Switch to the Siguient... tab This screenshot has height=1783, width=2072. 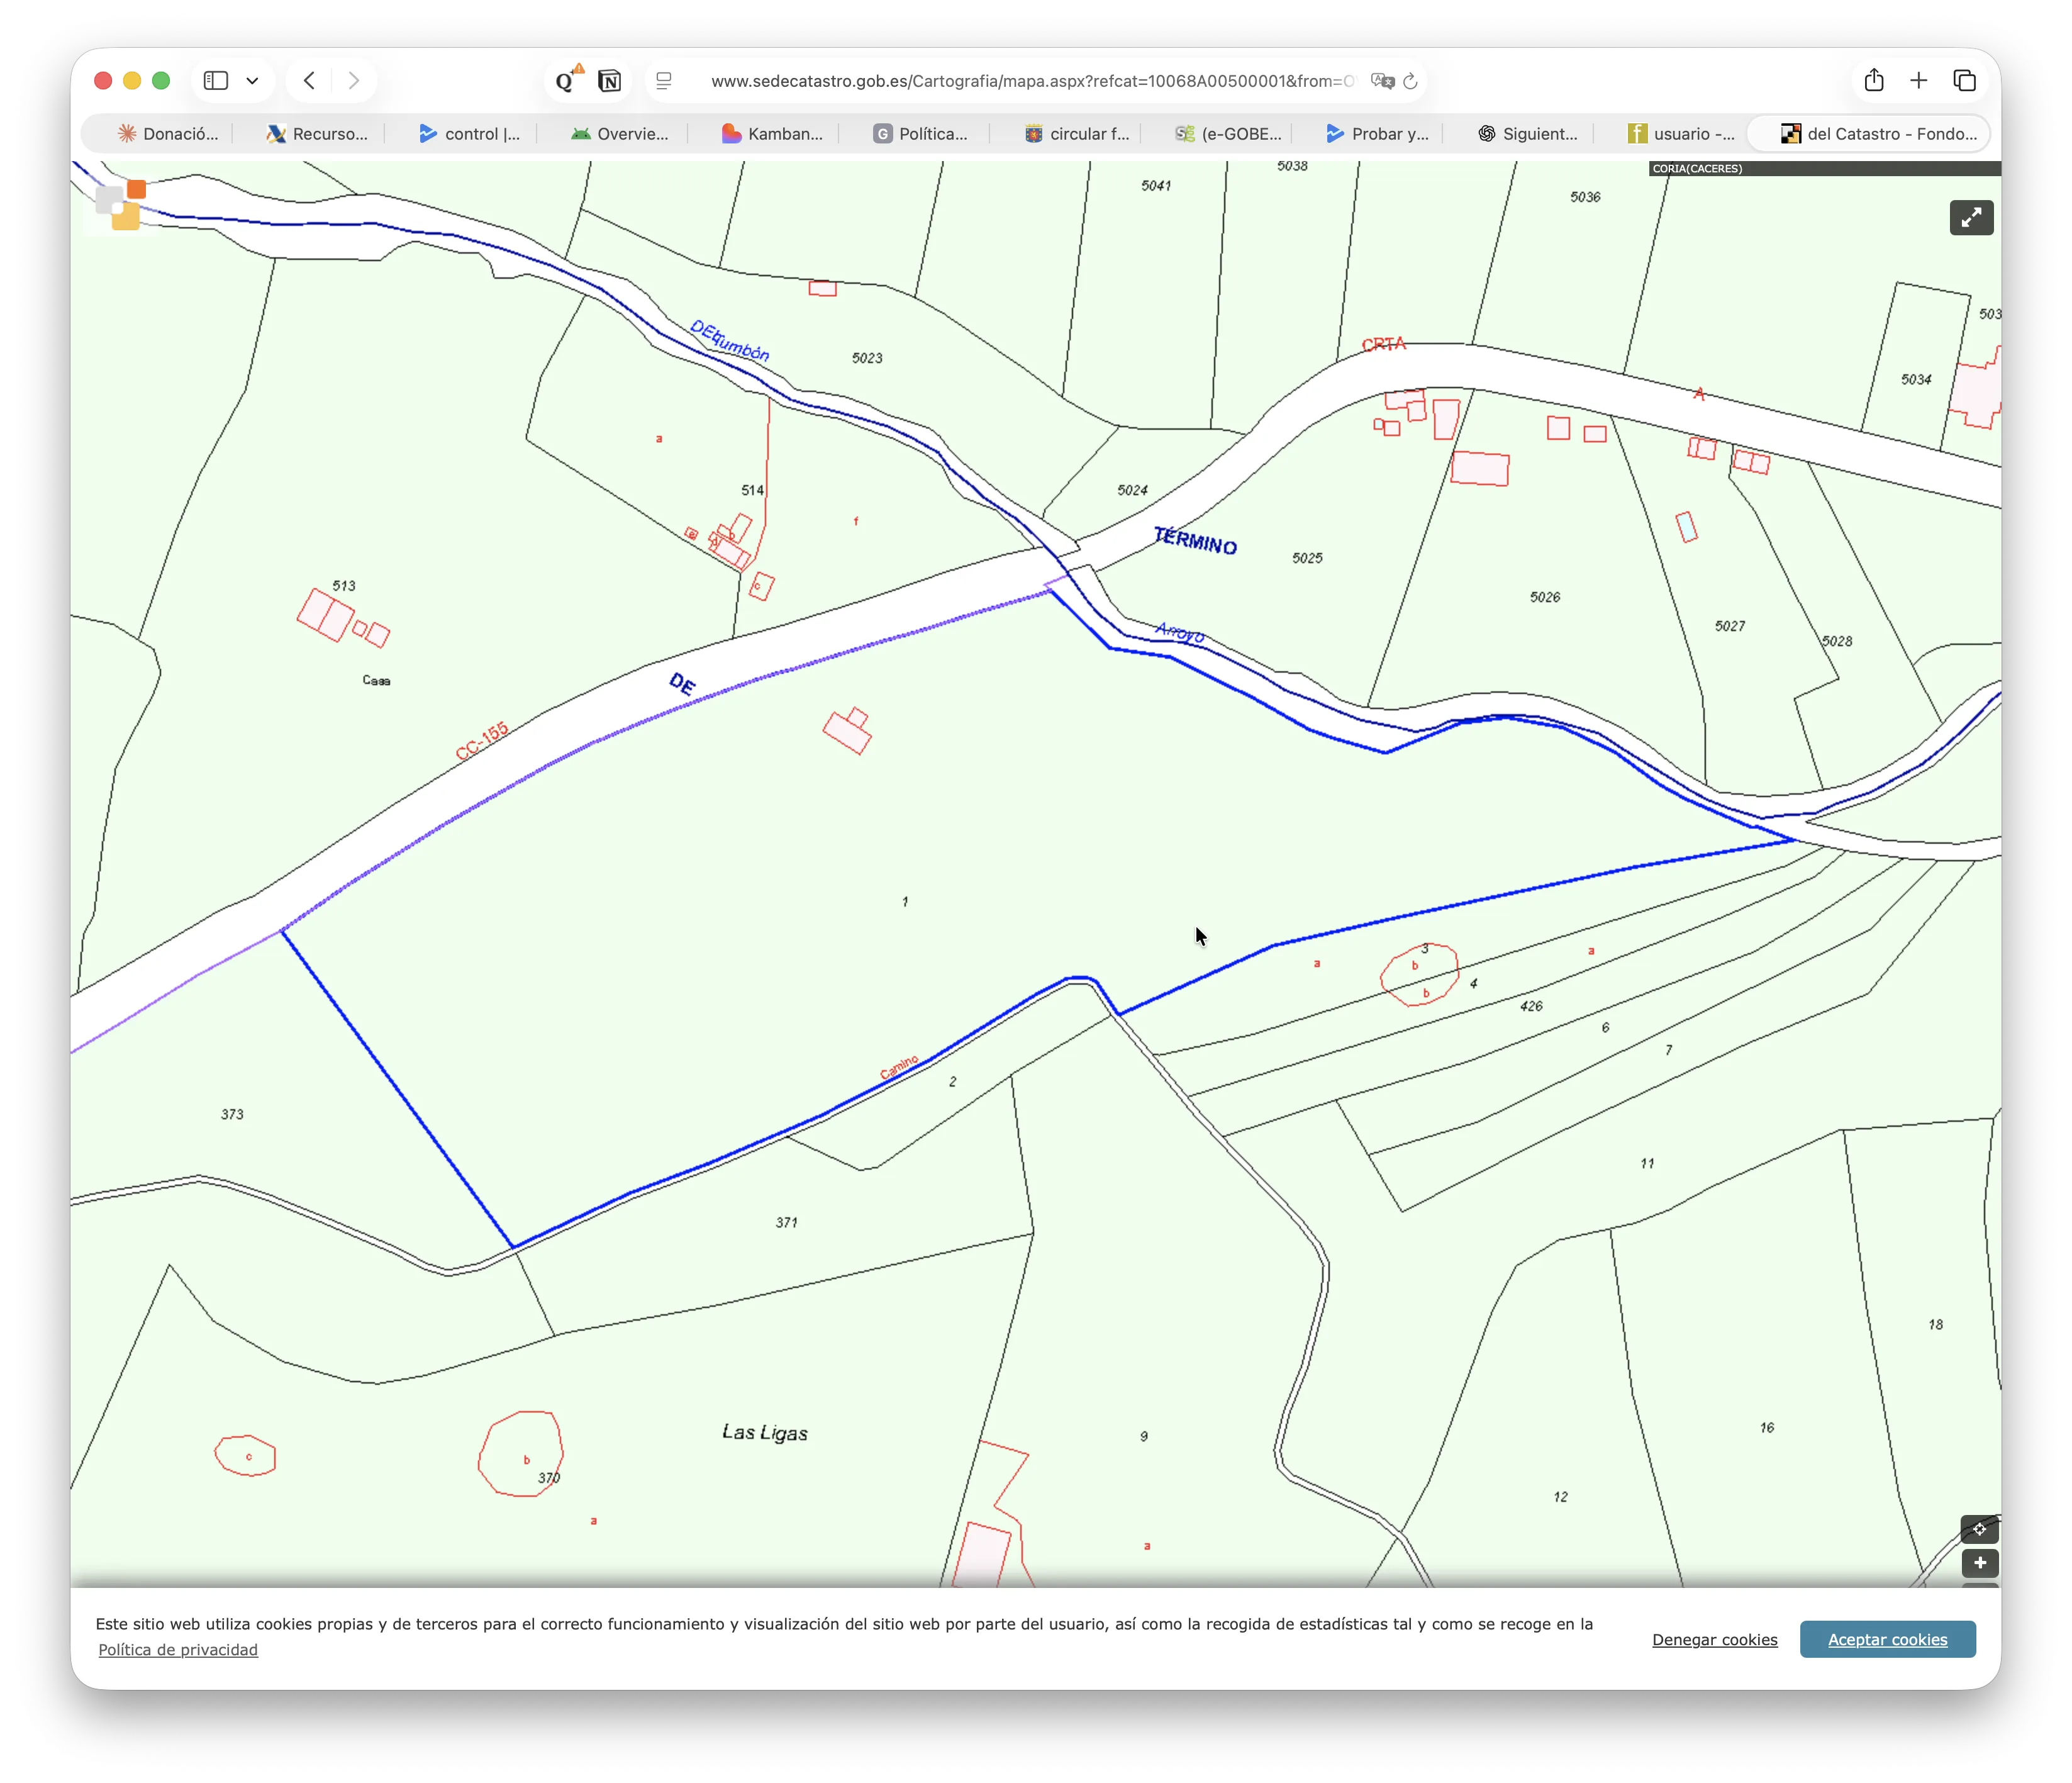(1527, 134)
